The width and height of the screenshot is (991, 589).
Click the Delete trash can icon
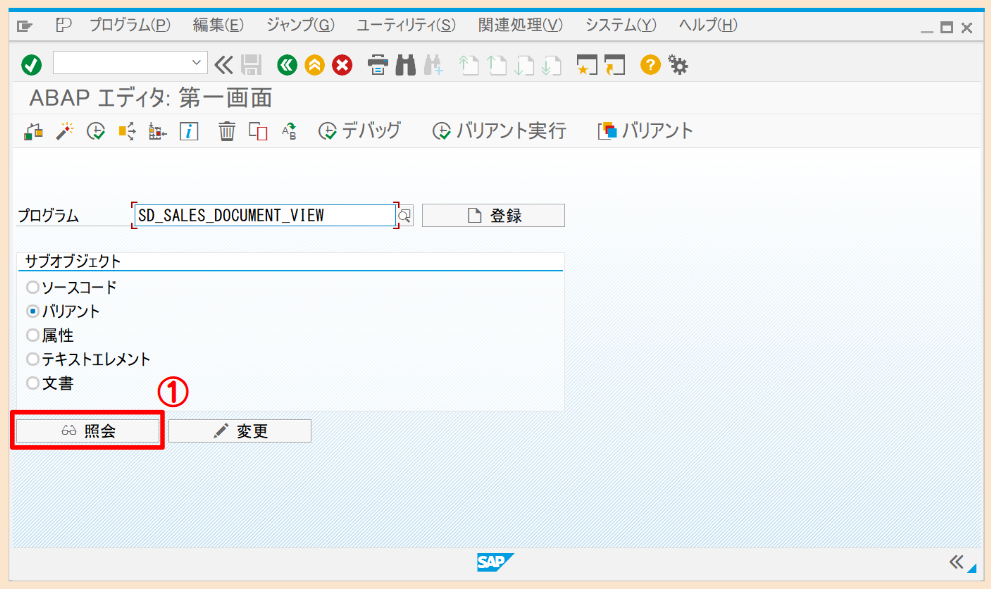[x=227, y=131]
